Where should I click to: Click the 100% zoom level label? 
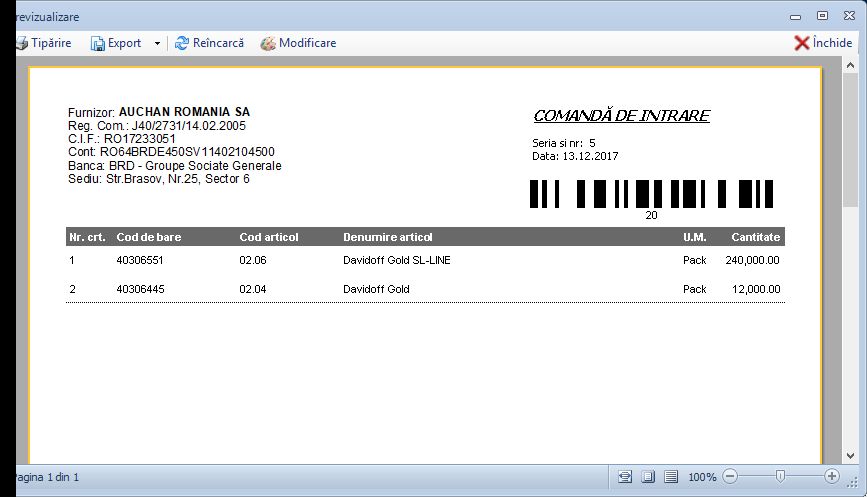coord(702,477)
